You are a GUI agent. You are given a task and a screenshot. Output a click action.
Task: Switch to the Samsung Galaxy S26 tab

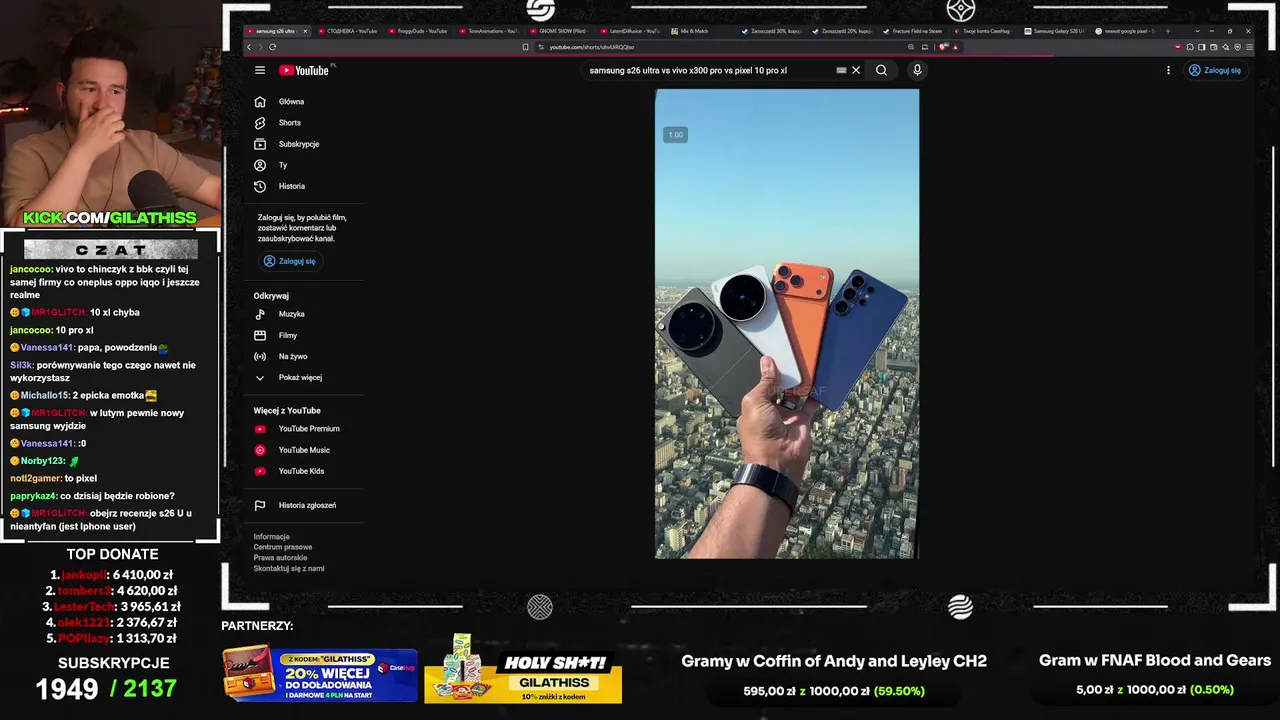point(1055,31)
